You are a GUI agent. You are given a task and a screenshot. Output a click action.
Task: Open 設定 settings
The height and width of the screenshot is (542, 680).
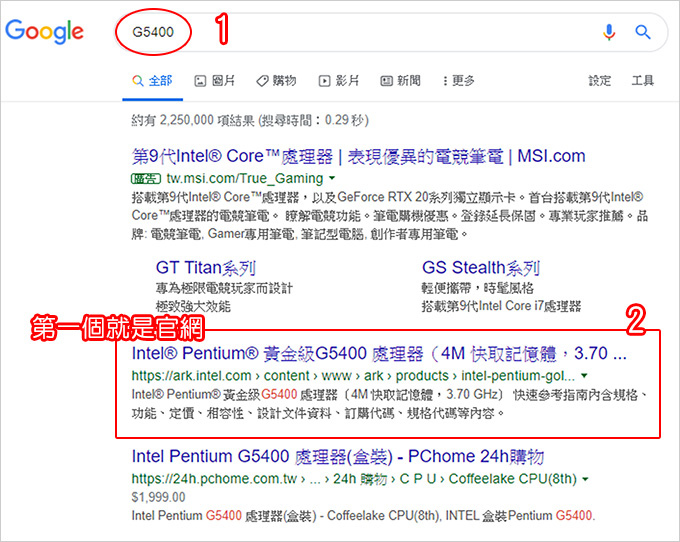[x=599, y=81]
